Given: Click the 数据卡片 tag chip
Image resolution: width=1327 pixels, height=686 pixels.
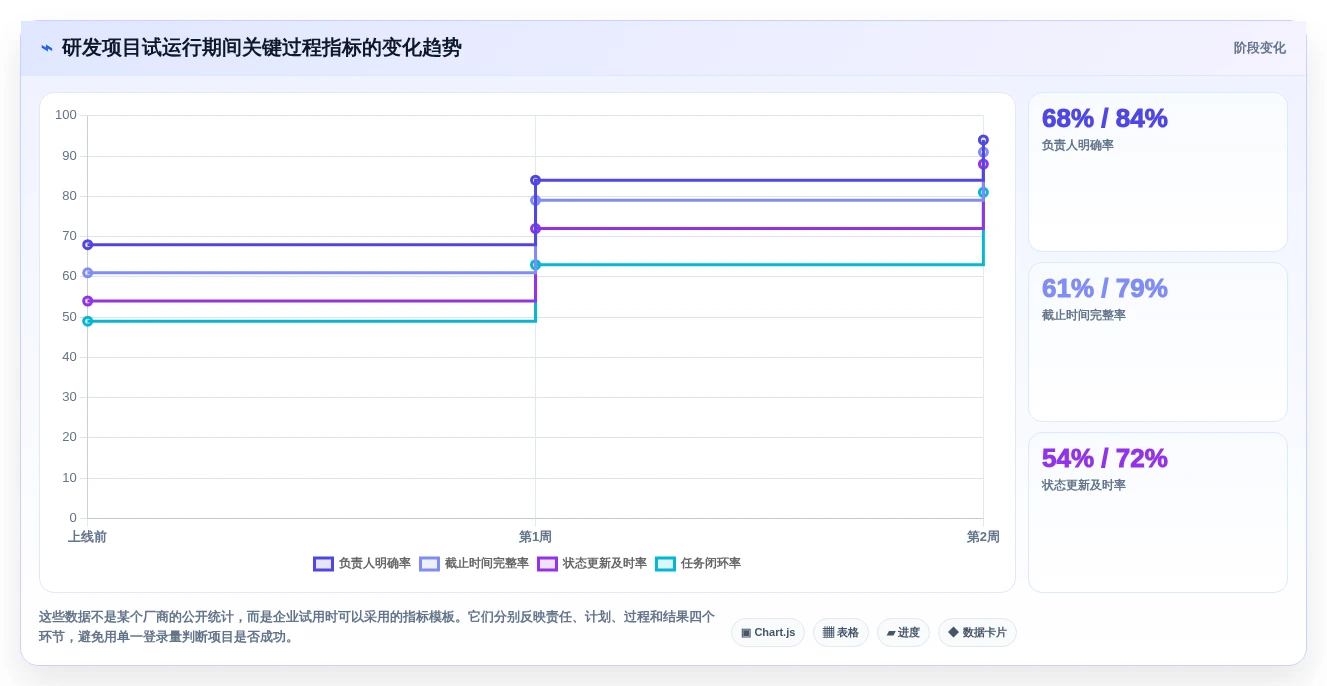Looking at the screenshot, I should pos(977,632).
